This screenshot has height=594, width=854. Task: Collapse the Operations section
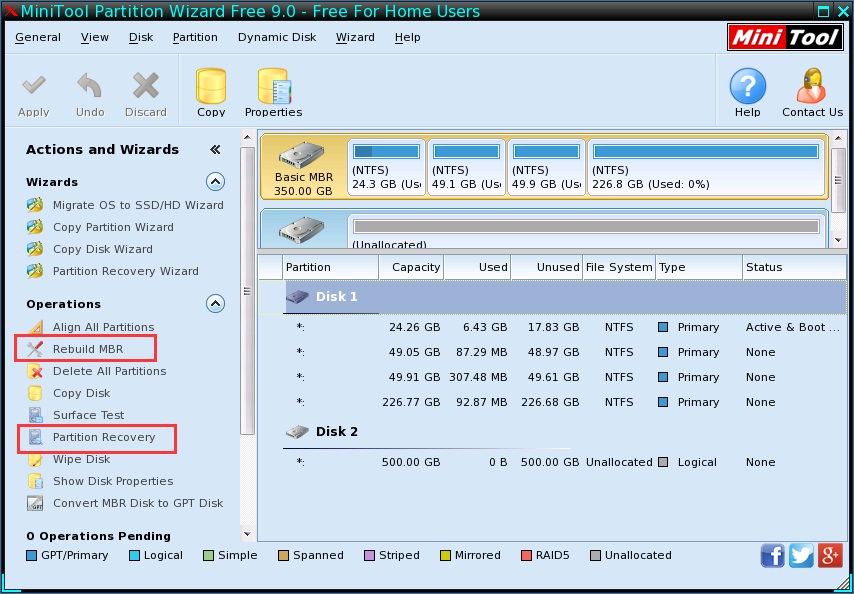[216, 303]
